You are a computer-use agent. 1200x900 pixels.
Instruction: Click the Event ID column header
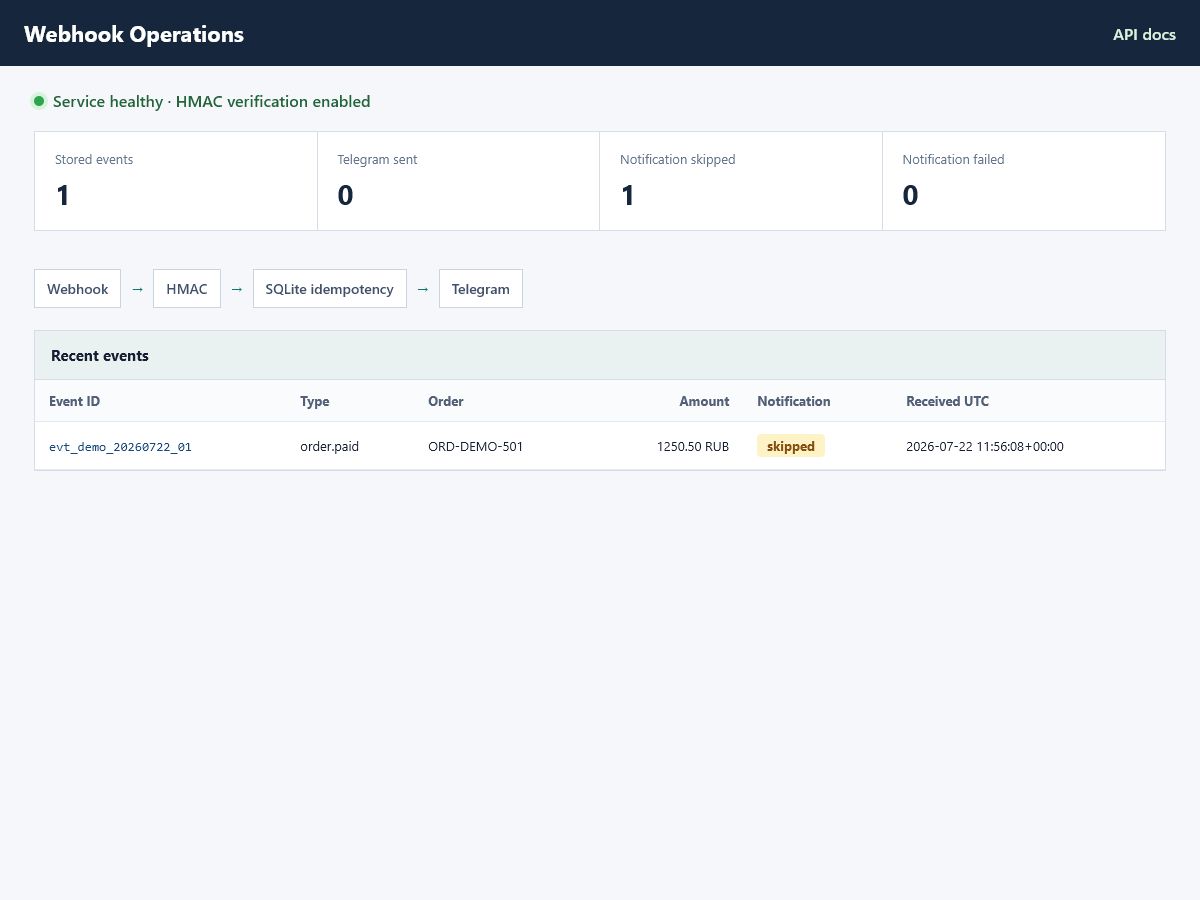(x=75, y=401)
